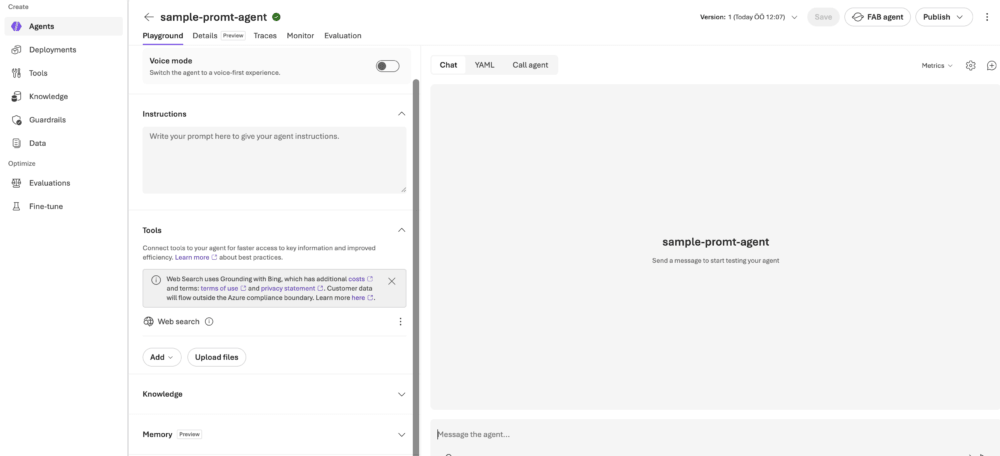Open chat settings gear icon
Screen dimensions: 1000x456
point(970,65)
